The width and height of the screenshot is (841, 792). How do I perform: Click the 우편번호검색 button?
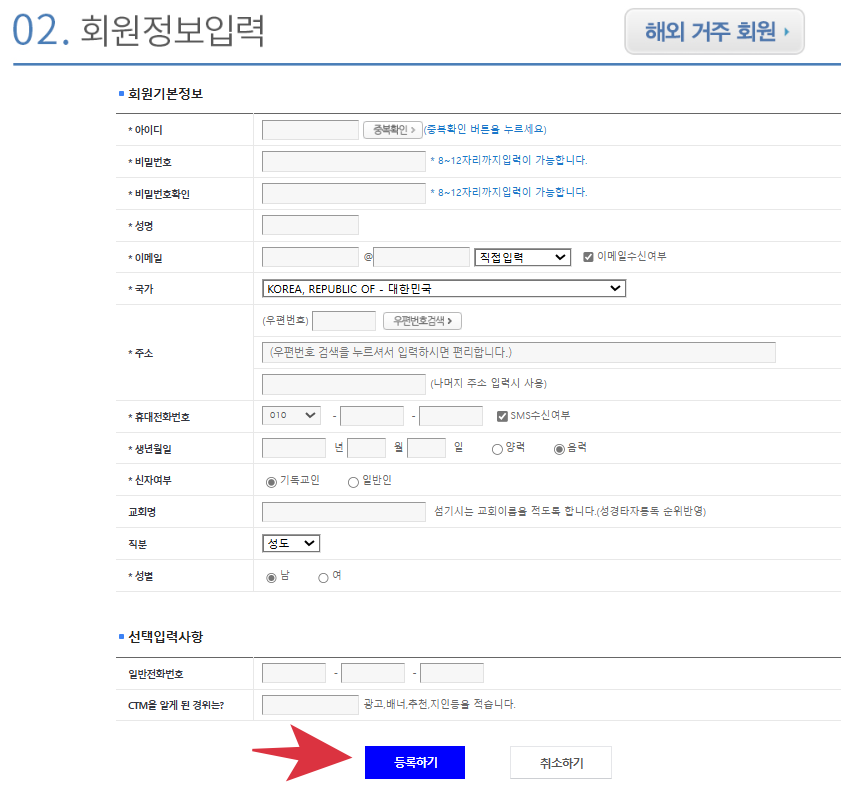[422, 321]
